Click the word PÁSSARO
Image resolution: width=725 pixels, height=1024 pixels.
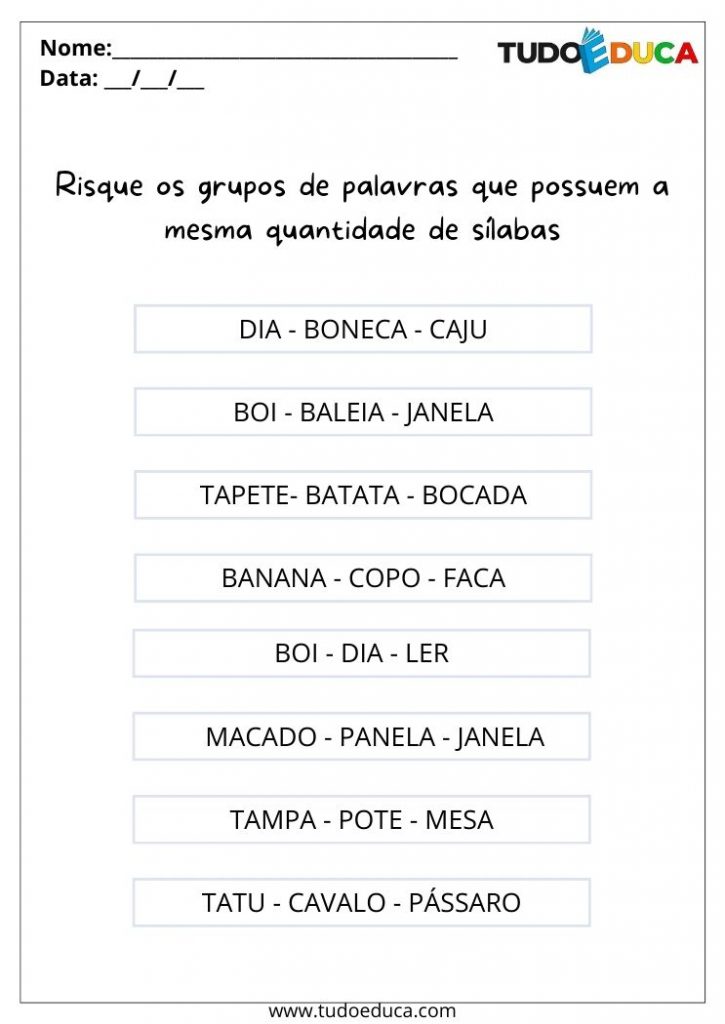pos(464,902)
